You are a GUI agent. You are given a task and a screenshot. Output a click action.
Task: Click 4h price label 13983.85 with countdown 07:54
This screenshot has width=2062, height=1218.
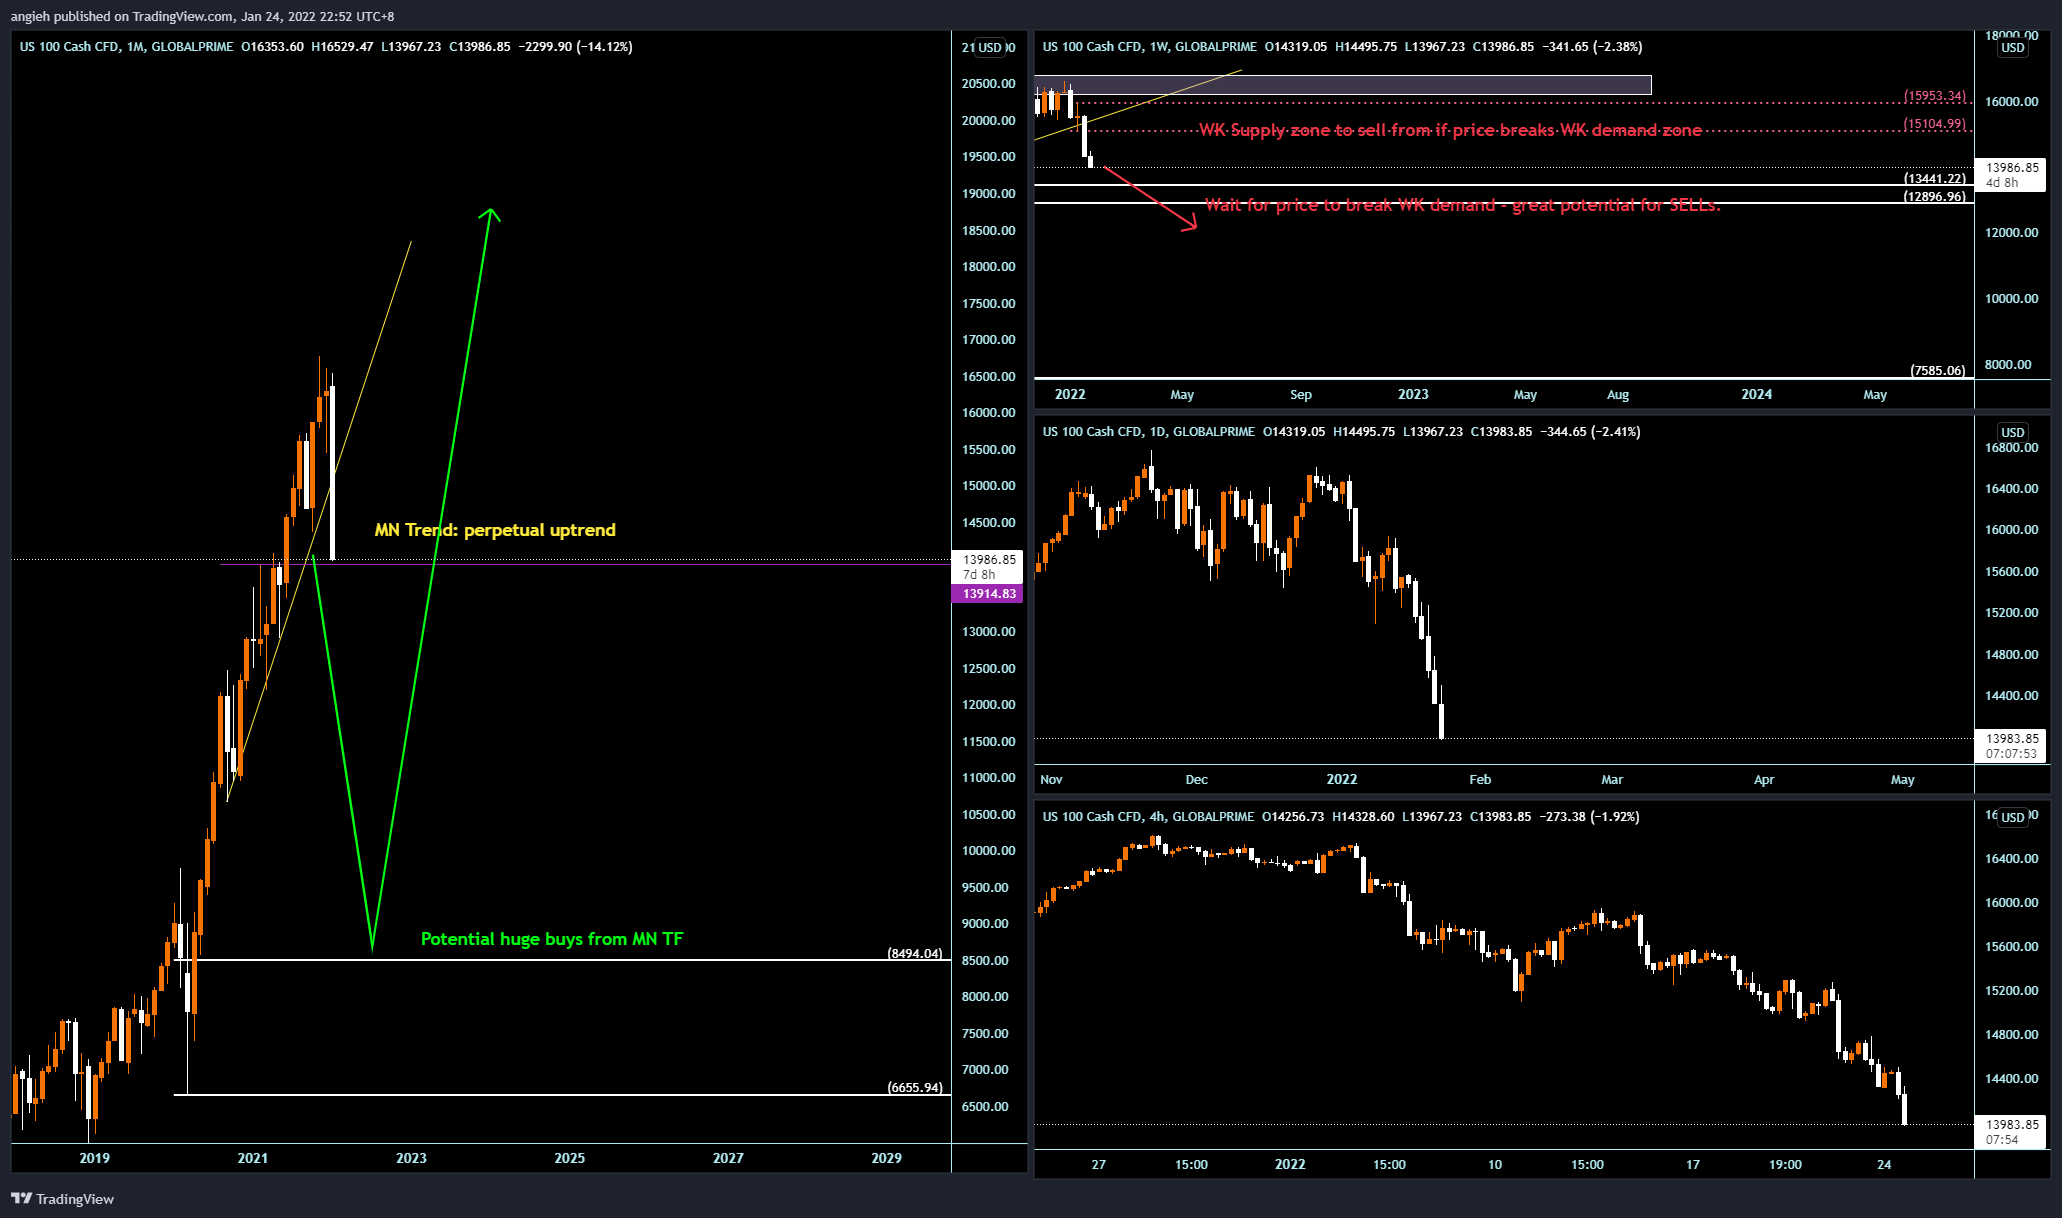tap(2011, 1132)
